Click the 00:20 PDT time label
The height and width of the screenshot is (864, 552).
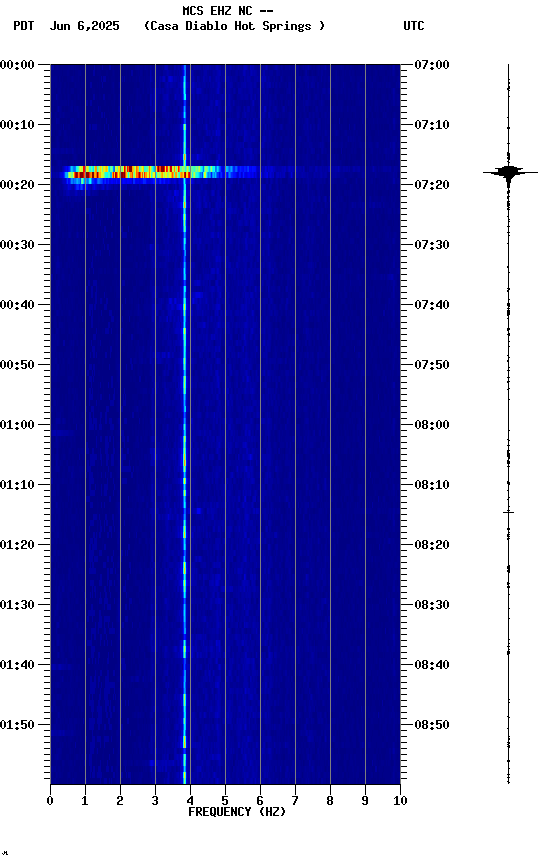pos(17,185)
